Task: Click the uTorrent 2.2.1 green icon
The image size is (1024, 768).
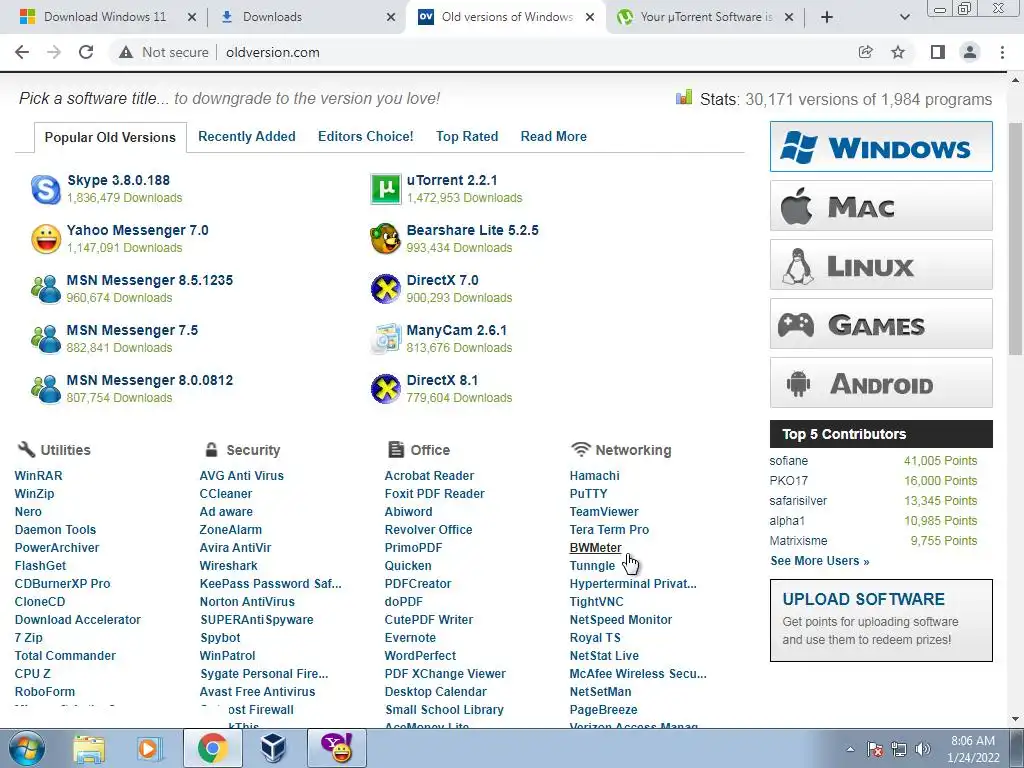Action: point(385,189)
